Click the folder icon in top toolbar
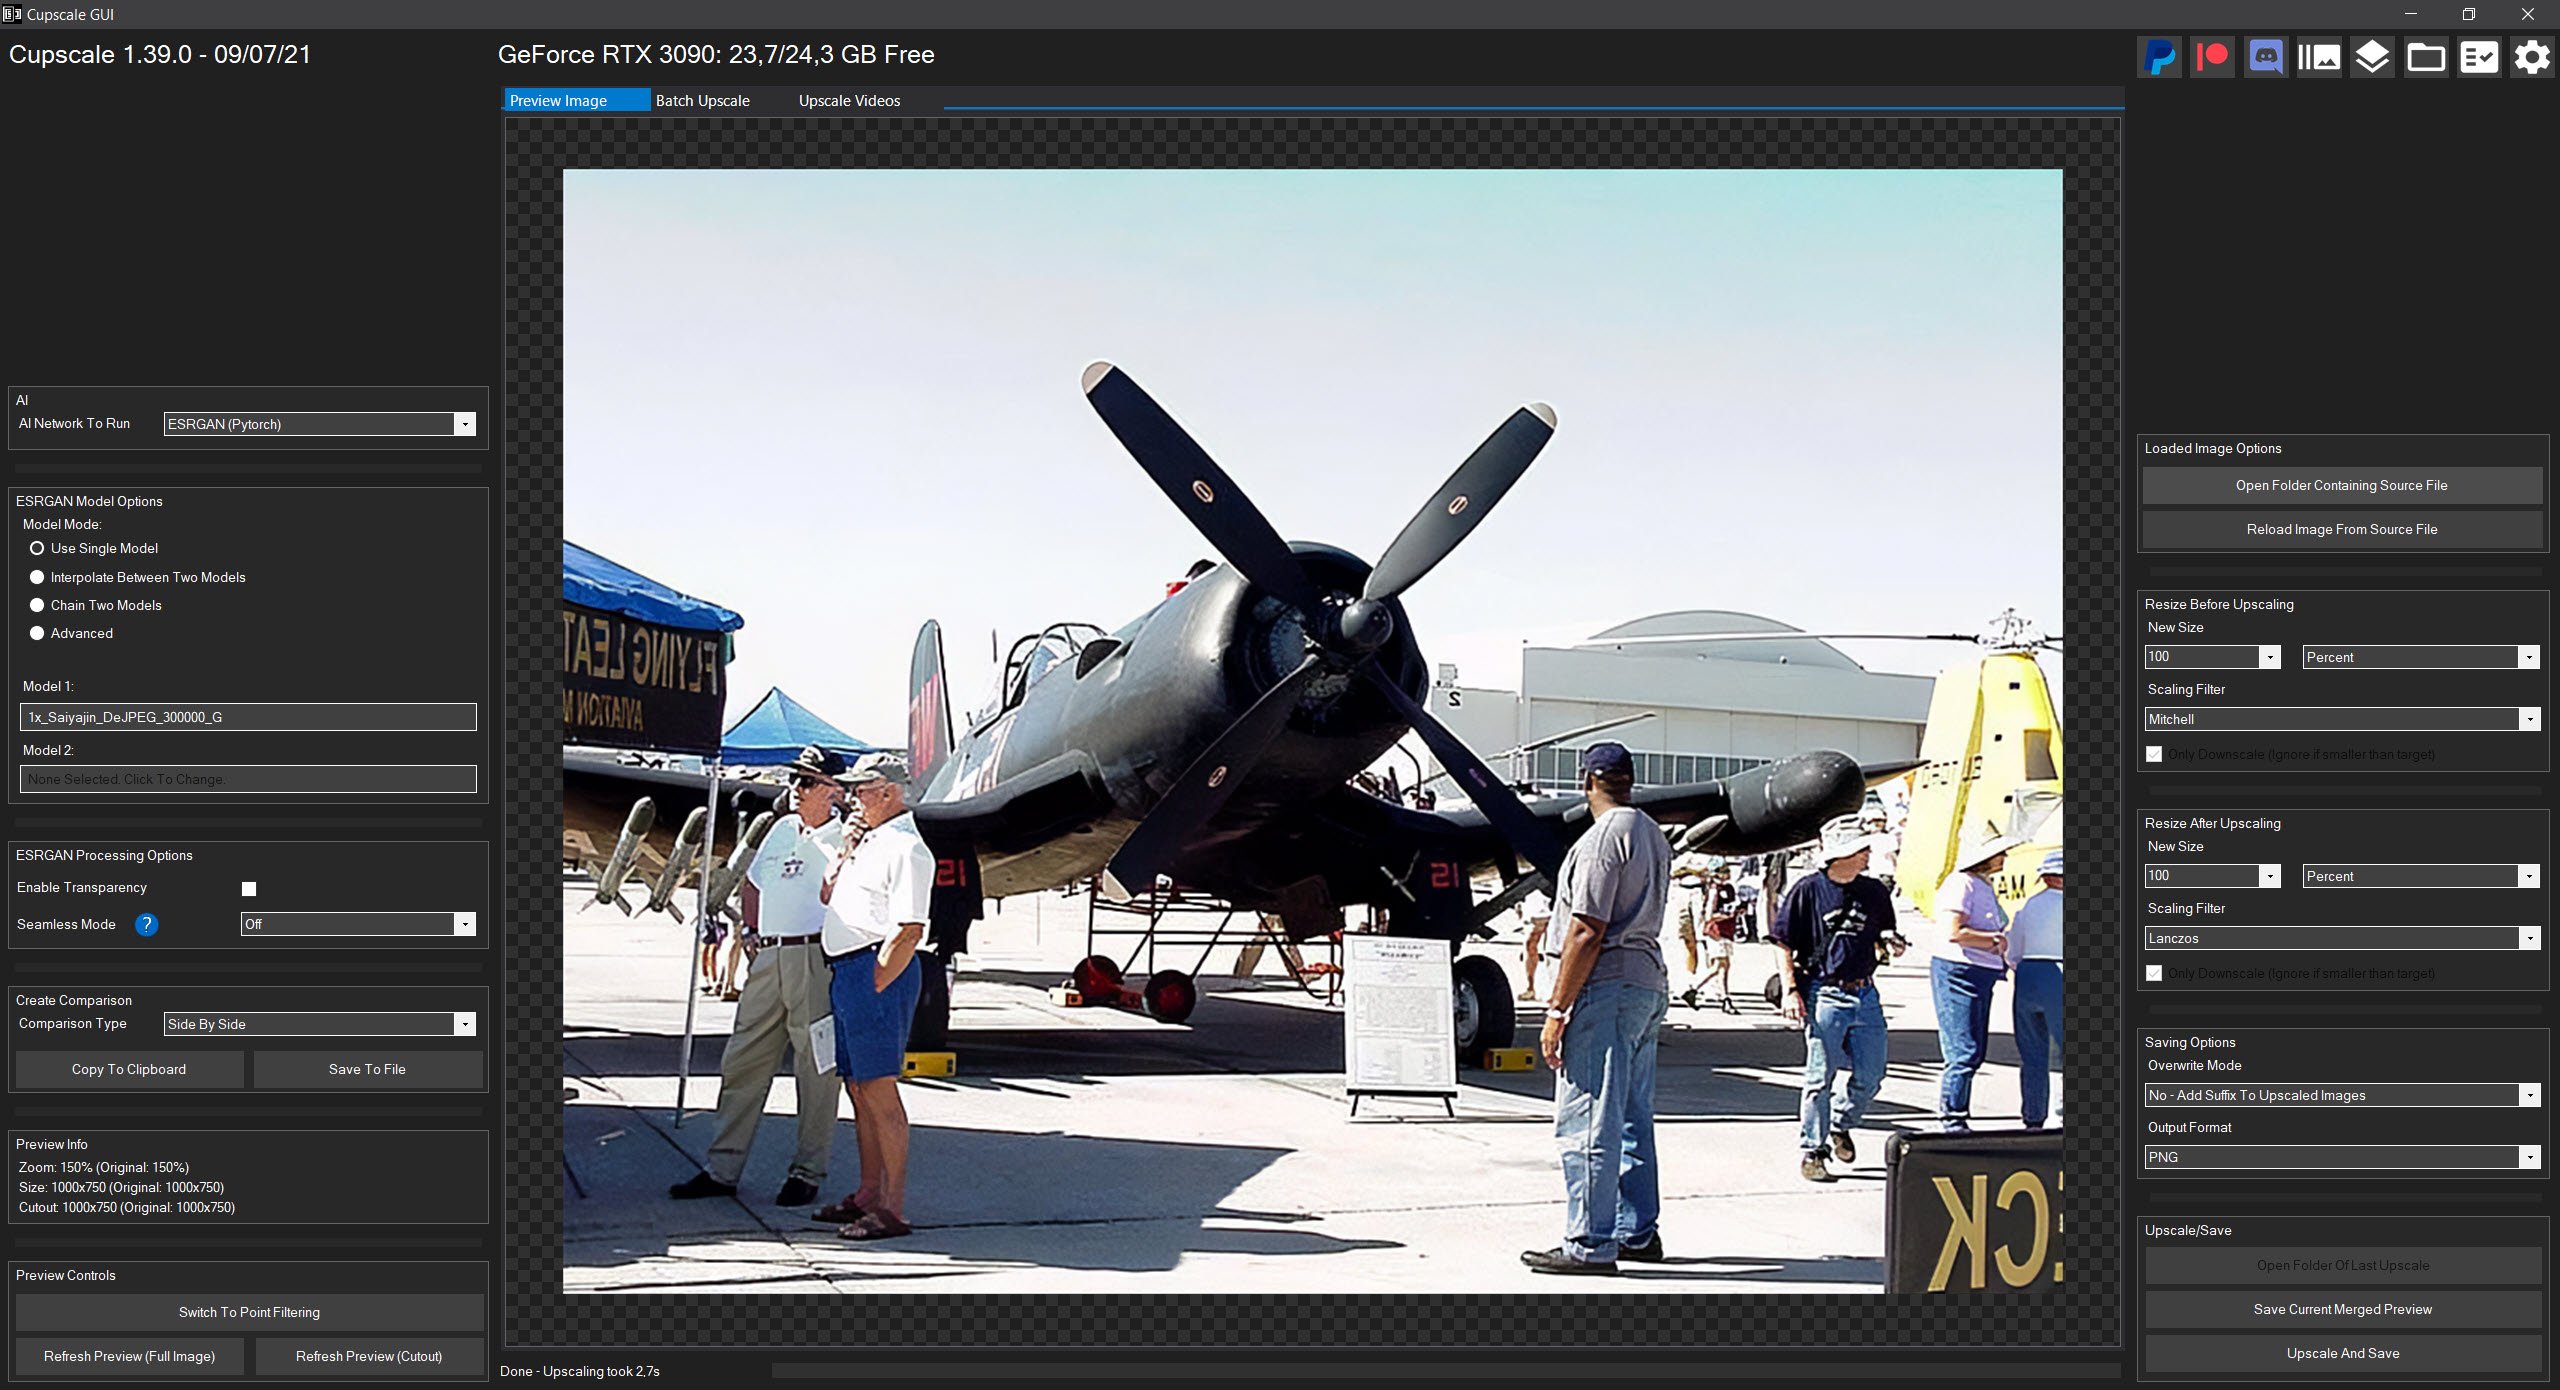 (x=2425, y=57)
